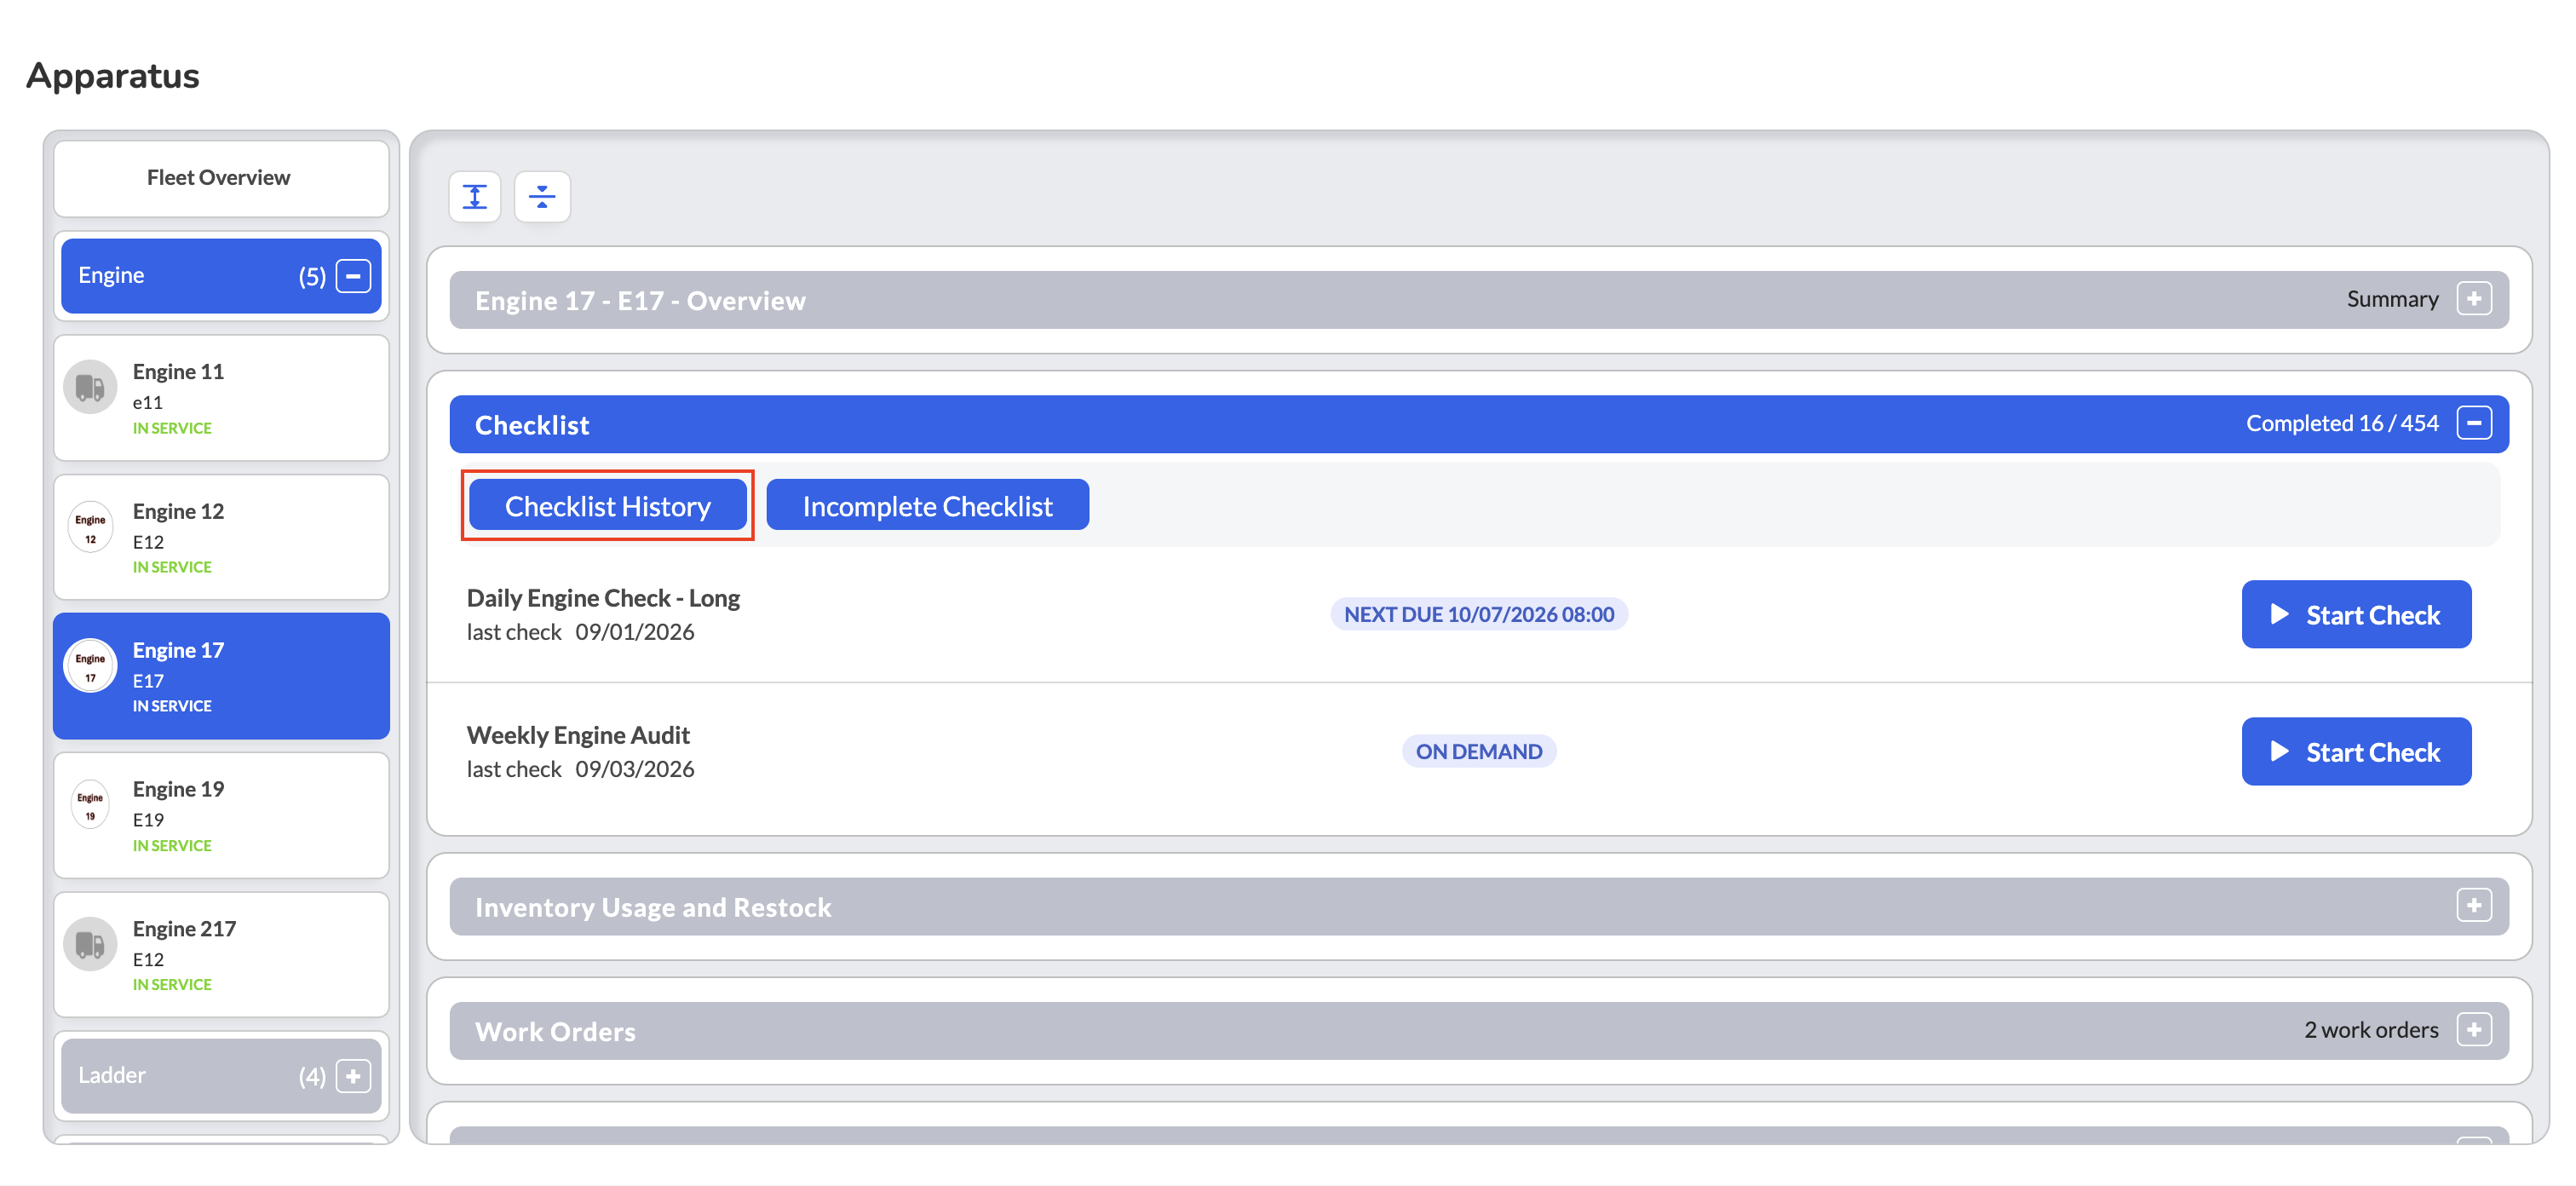2576x1186 pixels.
Task: Click NEXT DUE 10/07/2026 badge
Action: pyautogui.click(x=1478, y=614)
